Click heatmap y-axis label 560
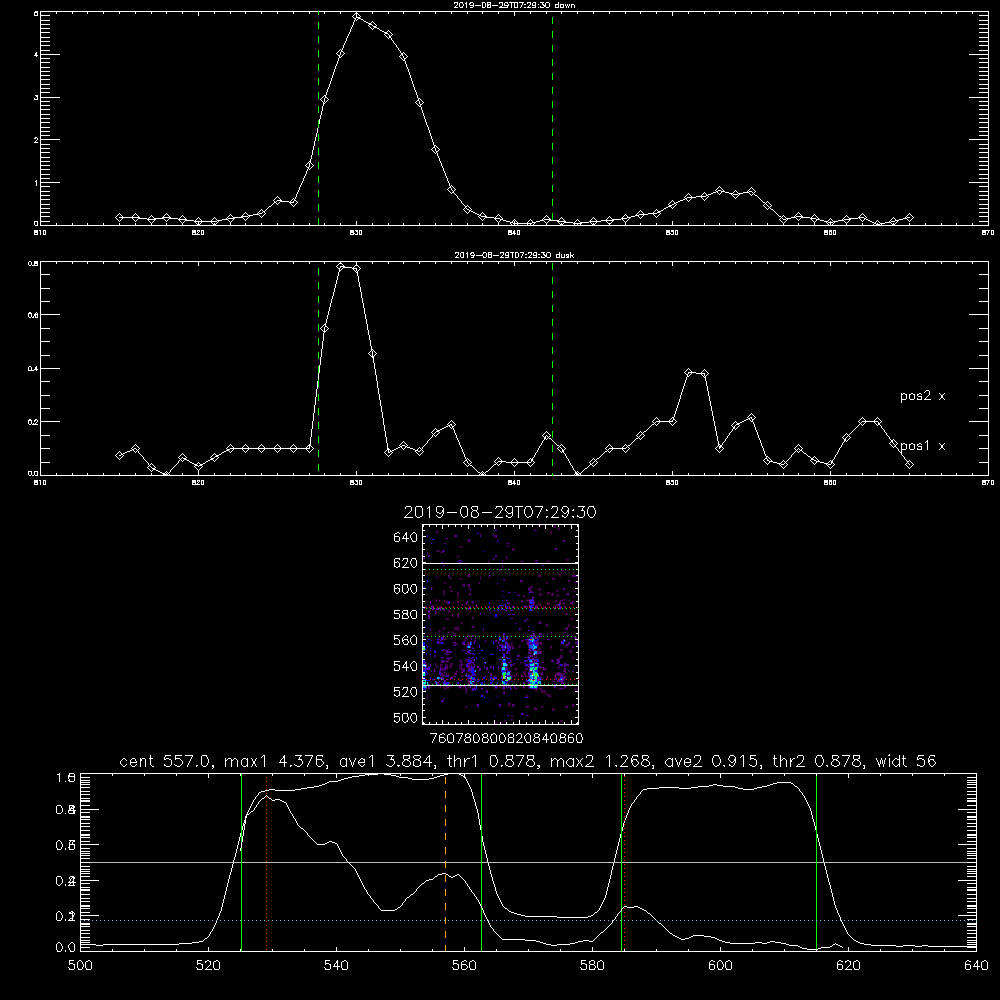This screenshot has height=1000, width=1000. pyautogui.click(x=406, y=640)
